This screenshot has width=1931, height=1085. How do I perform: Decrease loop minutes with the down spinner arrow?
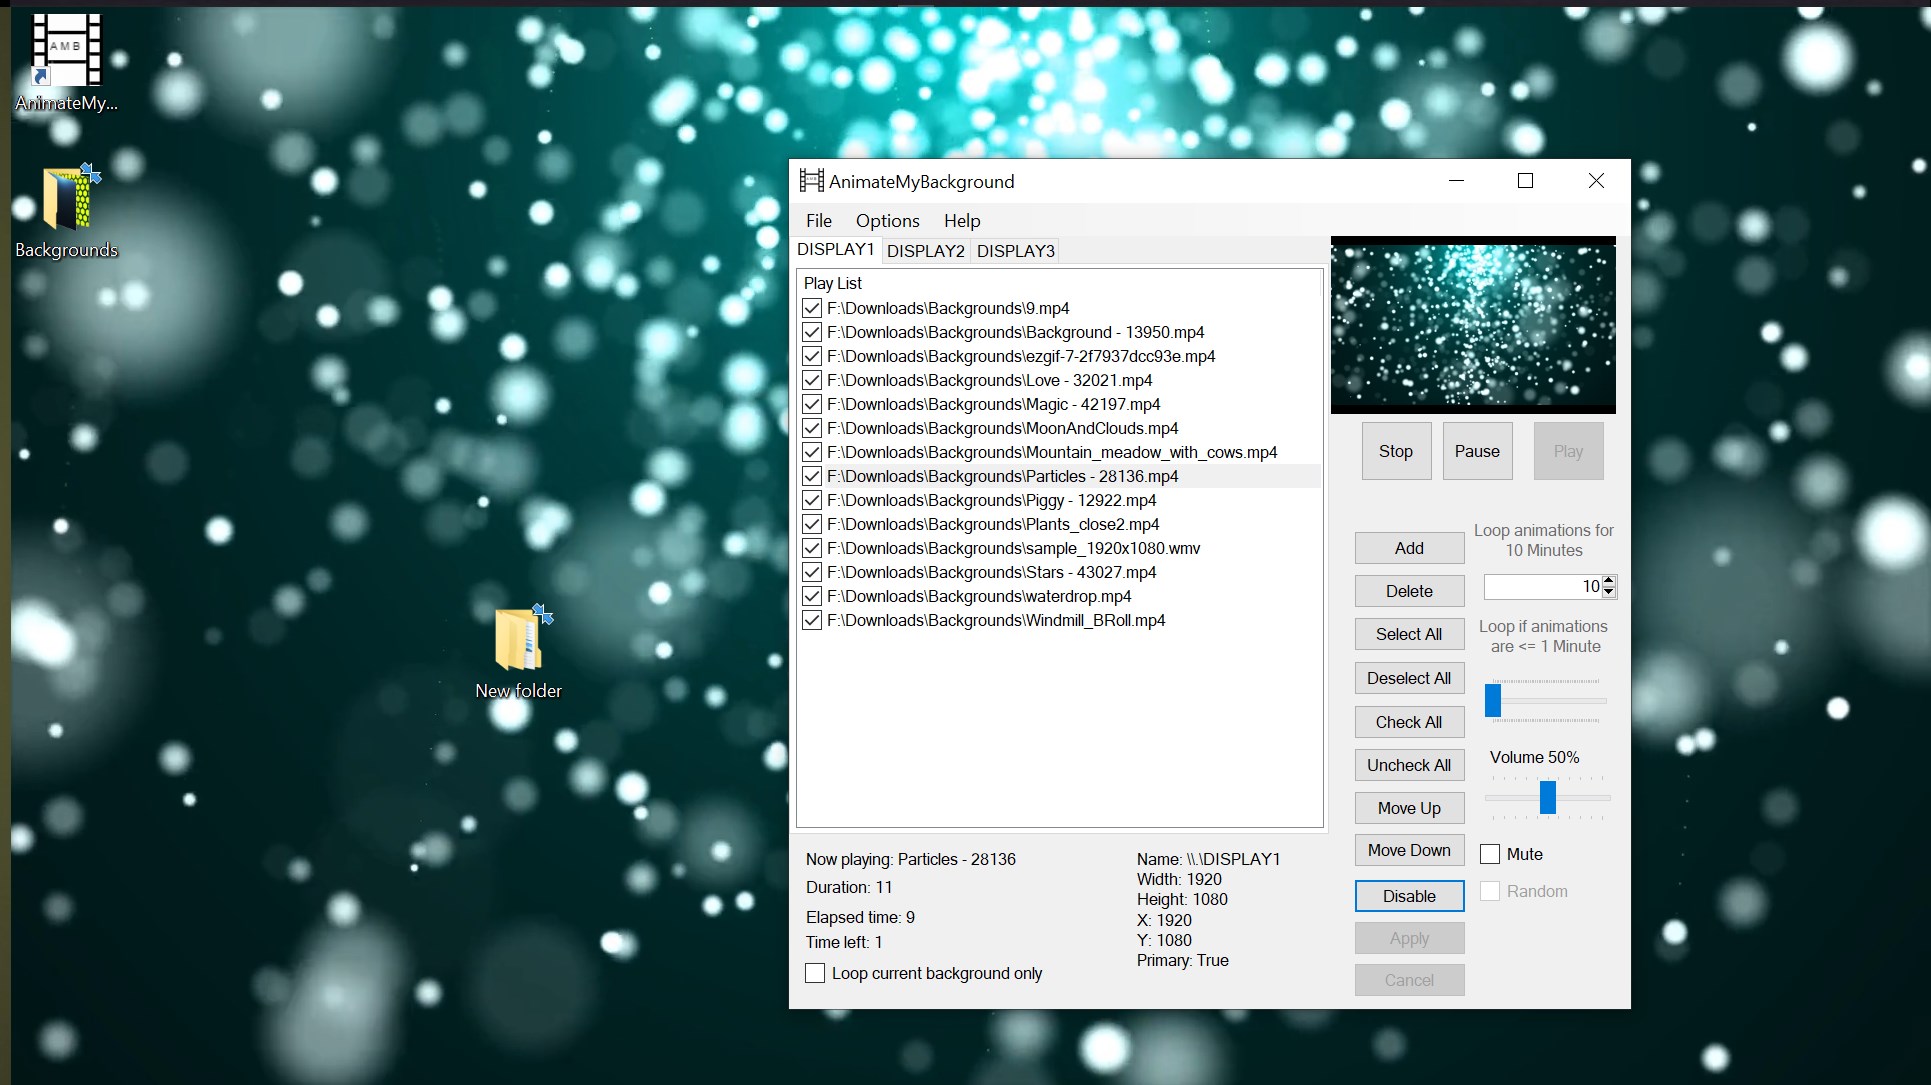pos(1608,592)
